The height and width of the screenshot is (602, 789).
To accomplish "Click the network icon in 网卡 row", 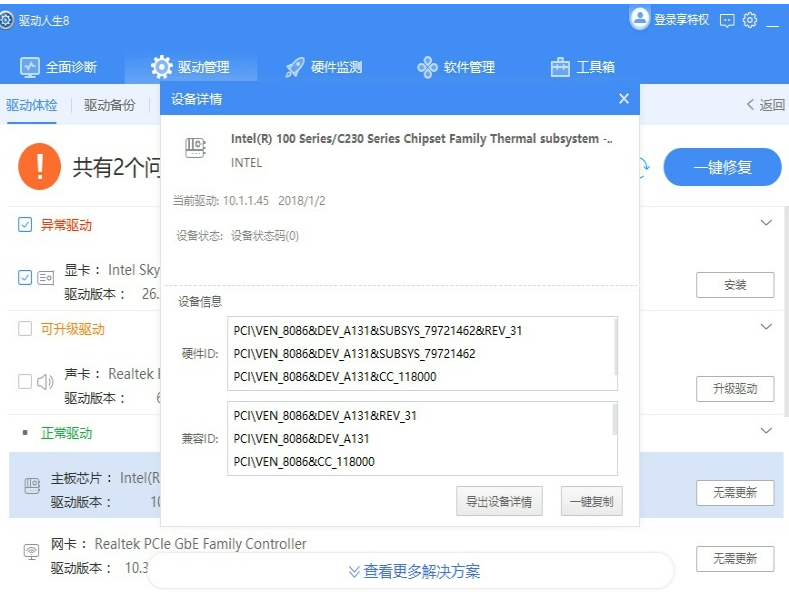I will point(32,552).
